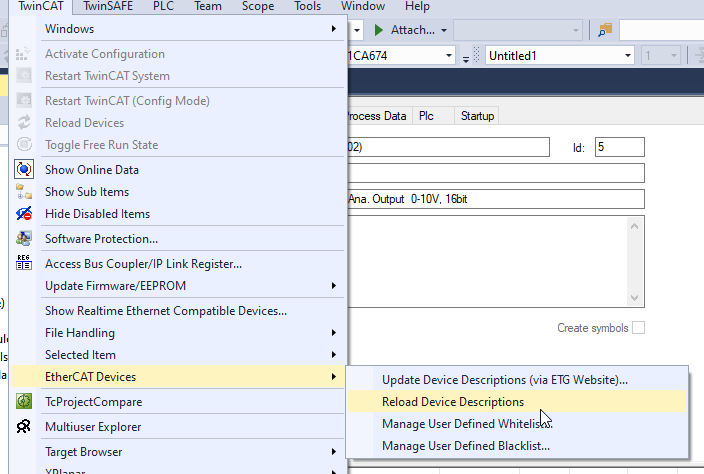The image size is (704, 474).
Task: Expand Update Firmware/EEPROM submenu
Action: [179, 286]
